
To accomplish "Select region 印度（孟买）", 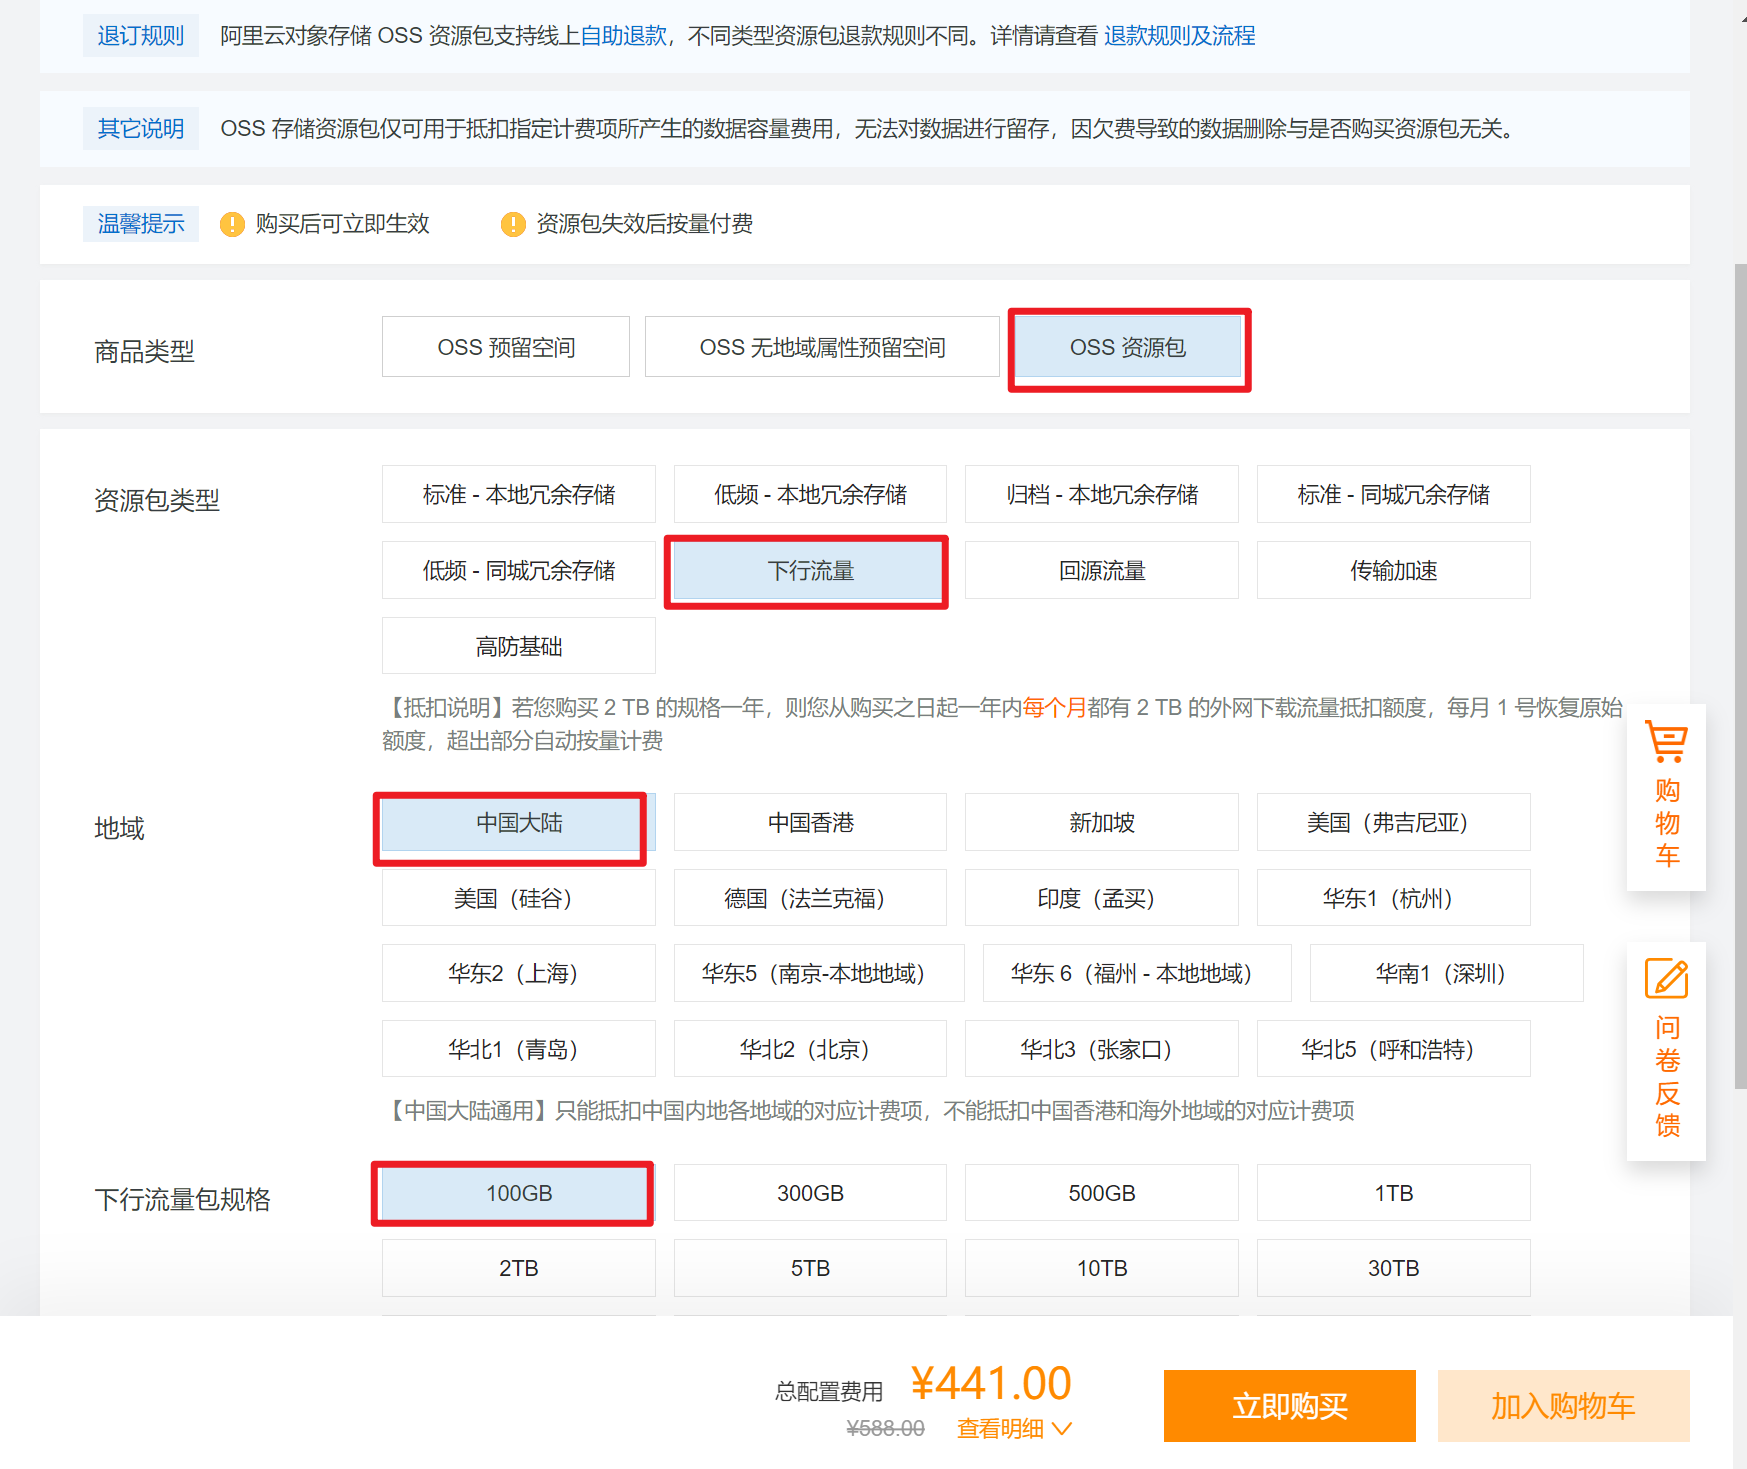I will pos(1102,898).
